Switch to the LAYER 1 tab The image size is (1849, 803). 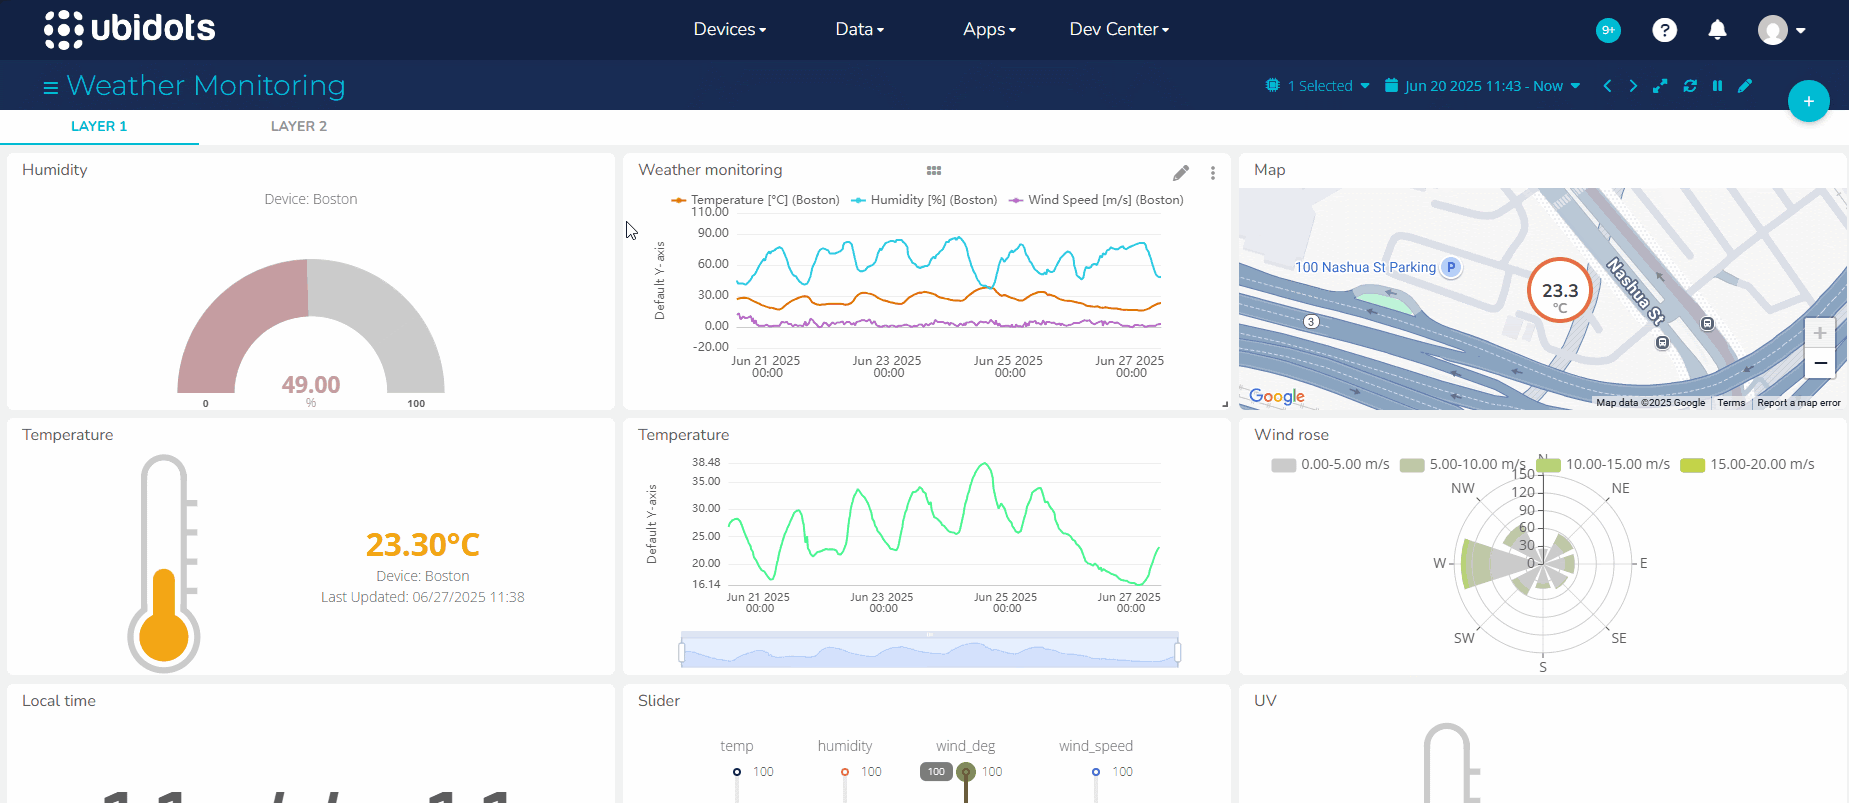(x=99, y=126)
